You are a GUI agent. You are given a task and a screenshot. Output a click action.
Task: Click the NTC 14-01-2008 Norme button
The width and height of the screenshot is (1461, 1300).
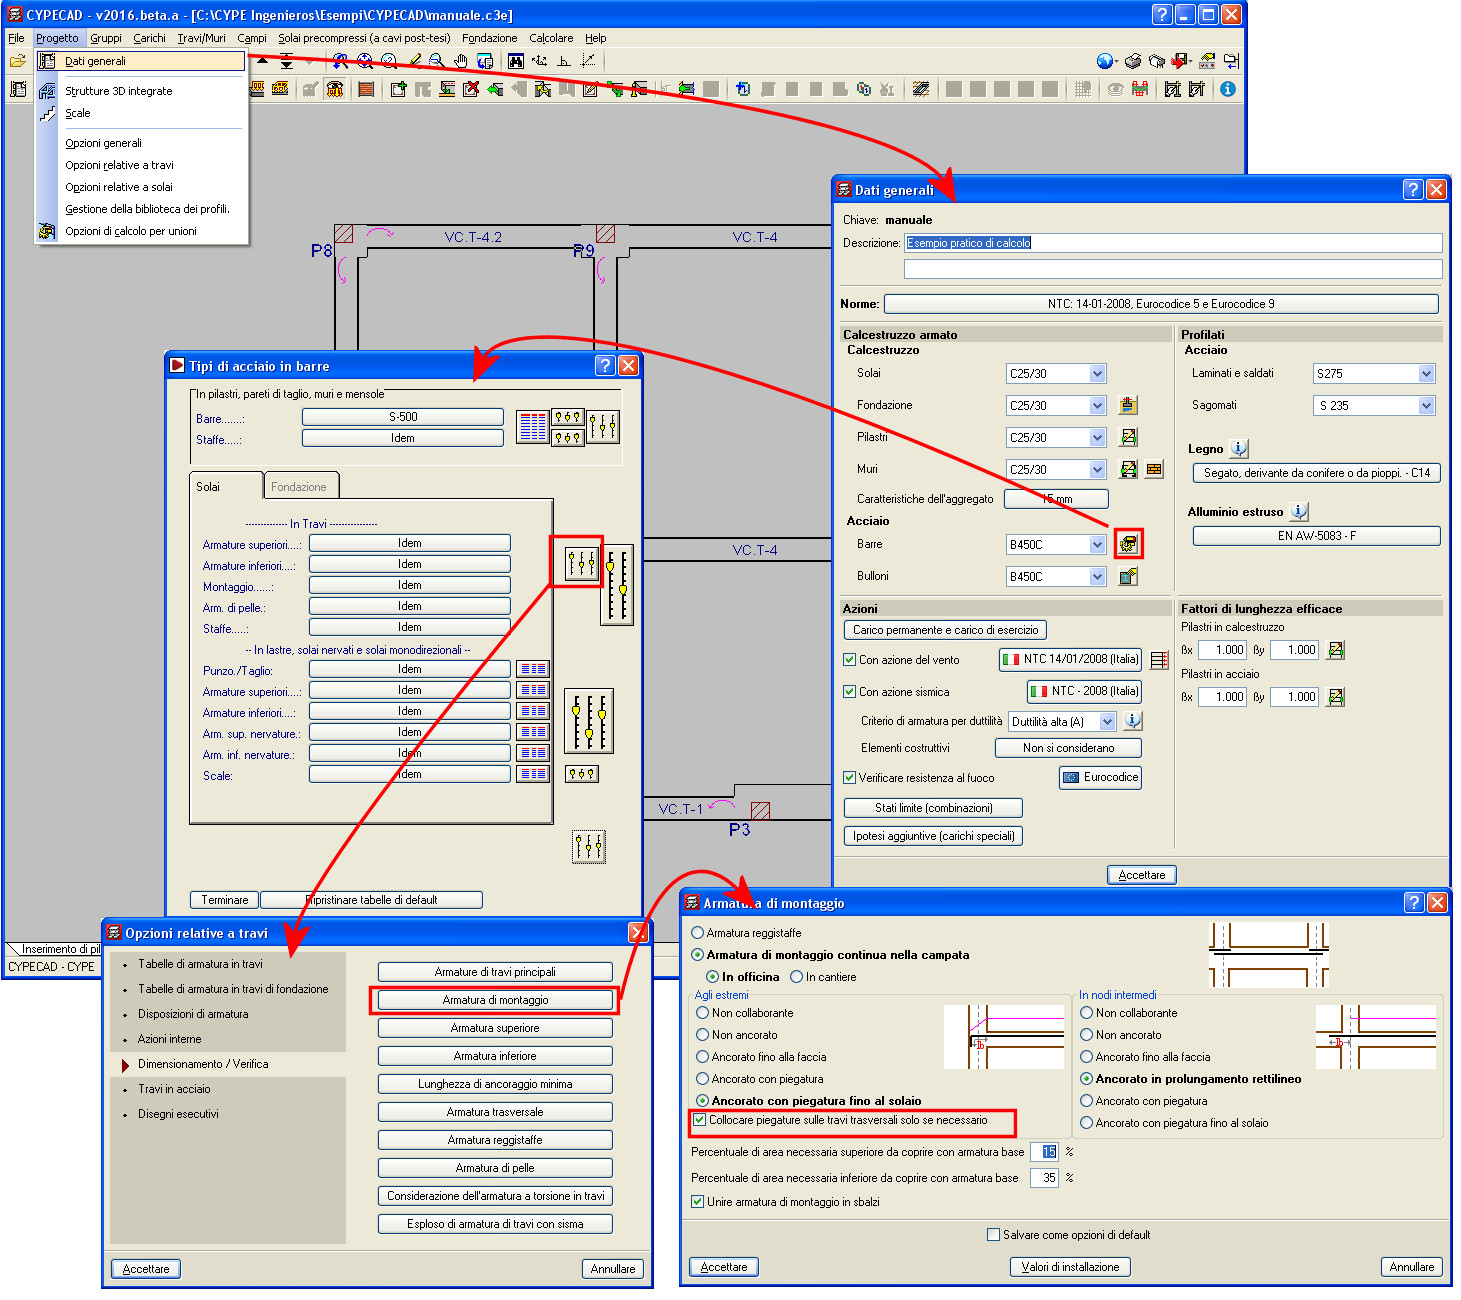click(1161, 304)
